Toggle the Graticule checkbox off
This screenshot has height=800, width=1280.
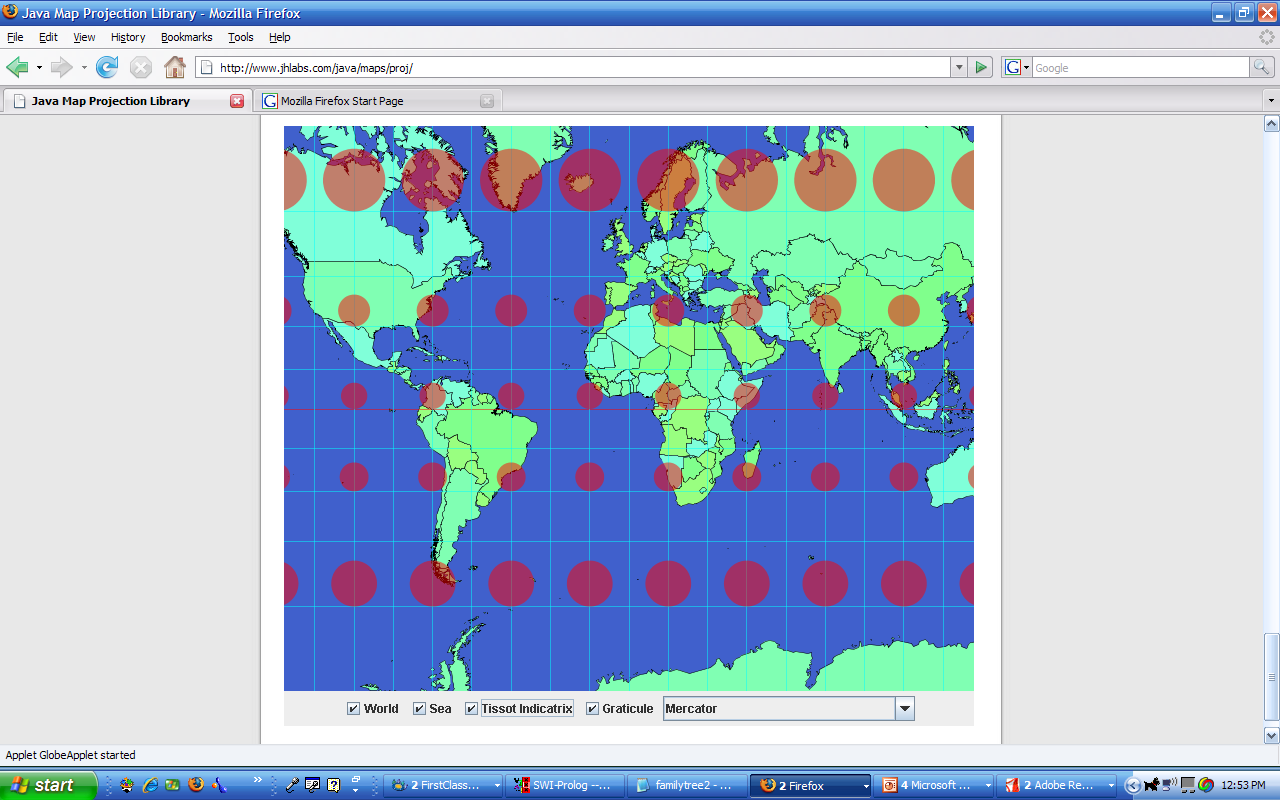593,708
